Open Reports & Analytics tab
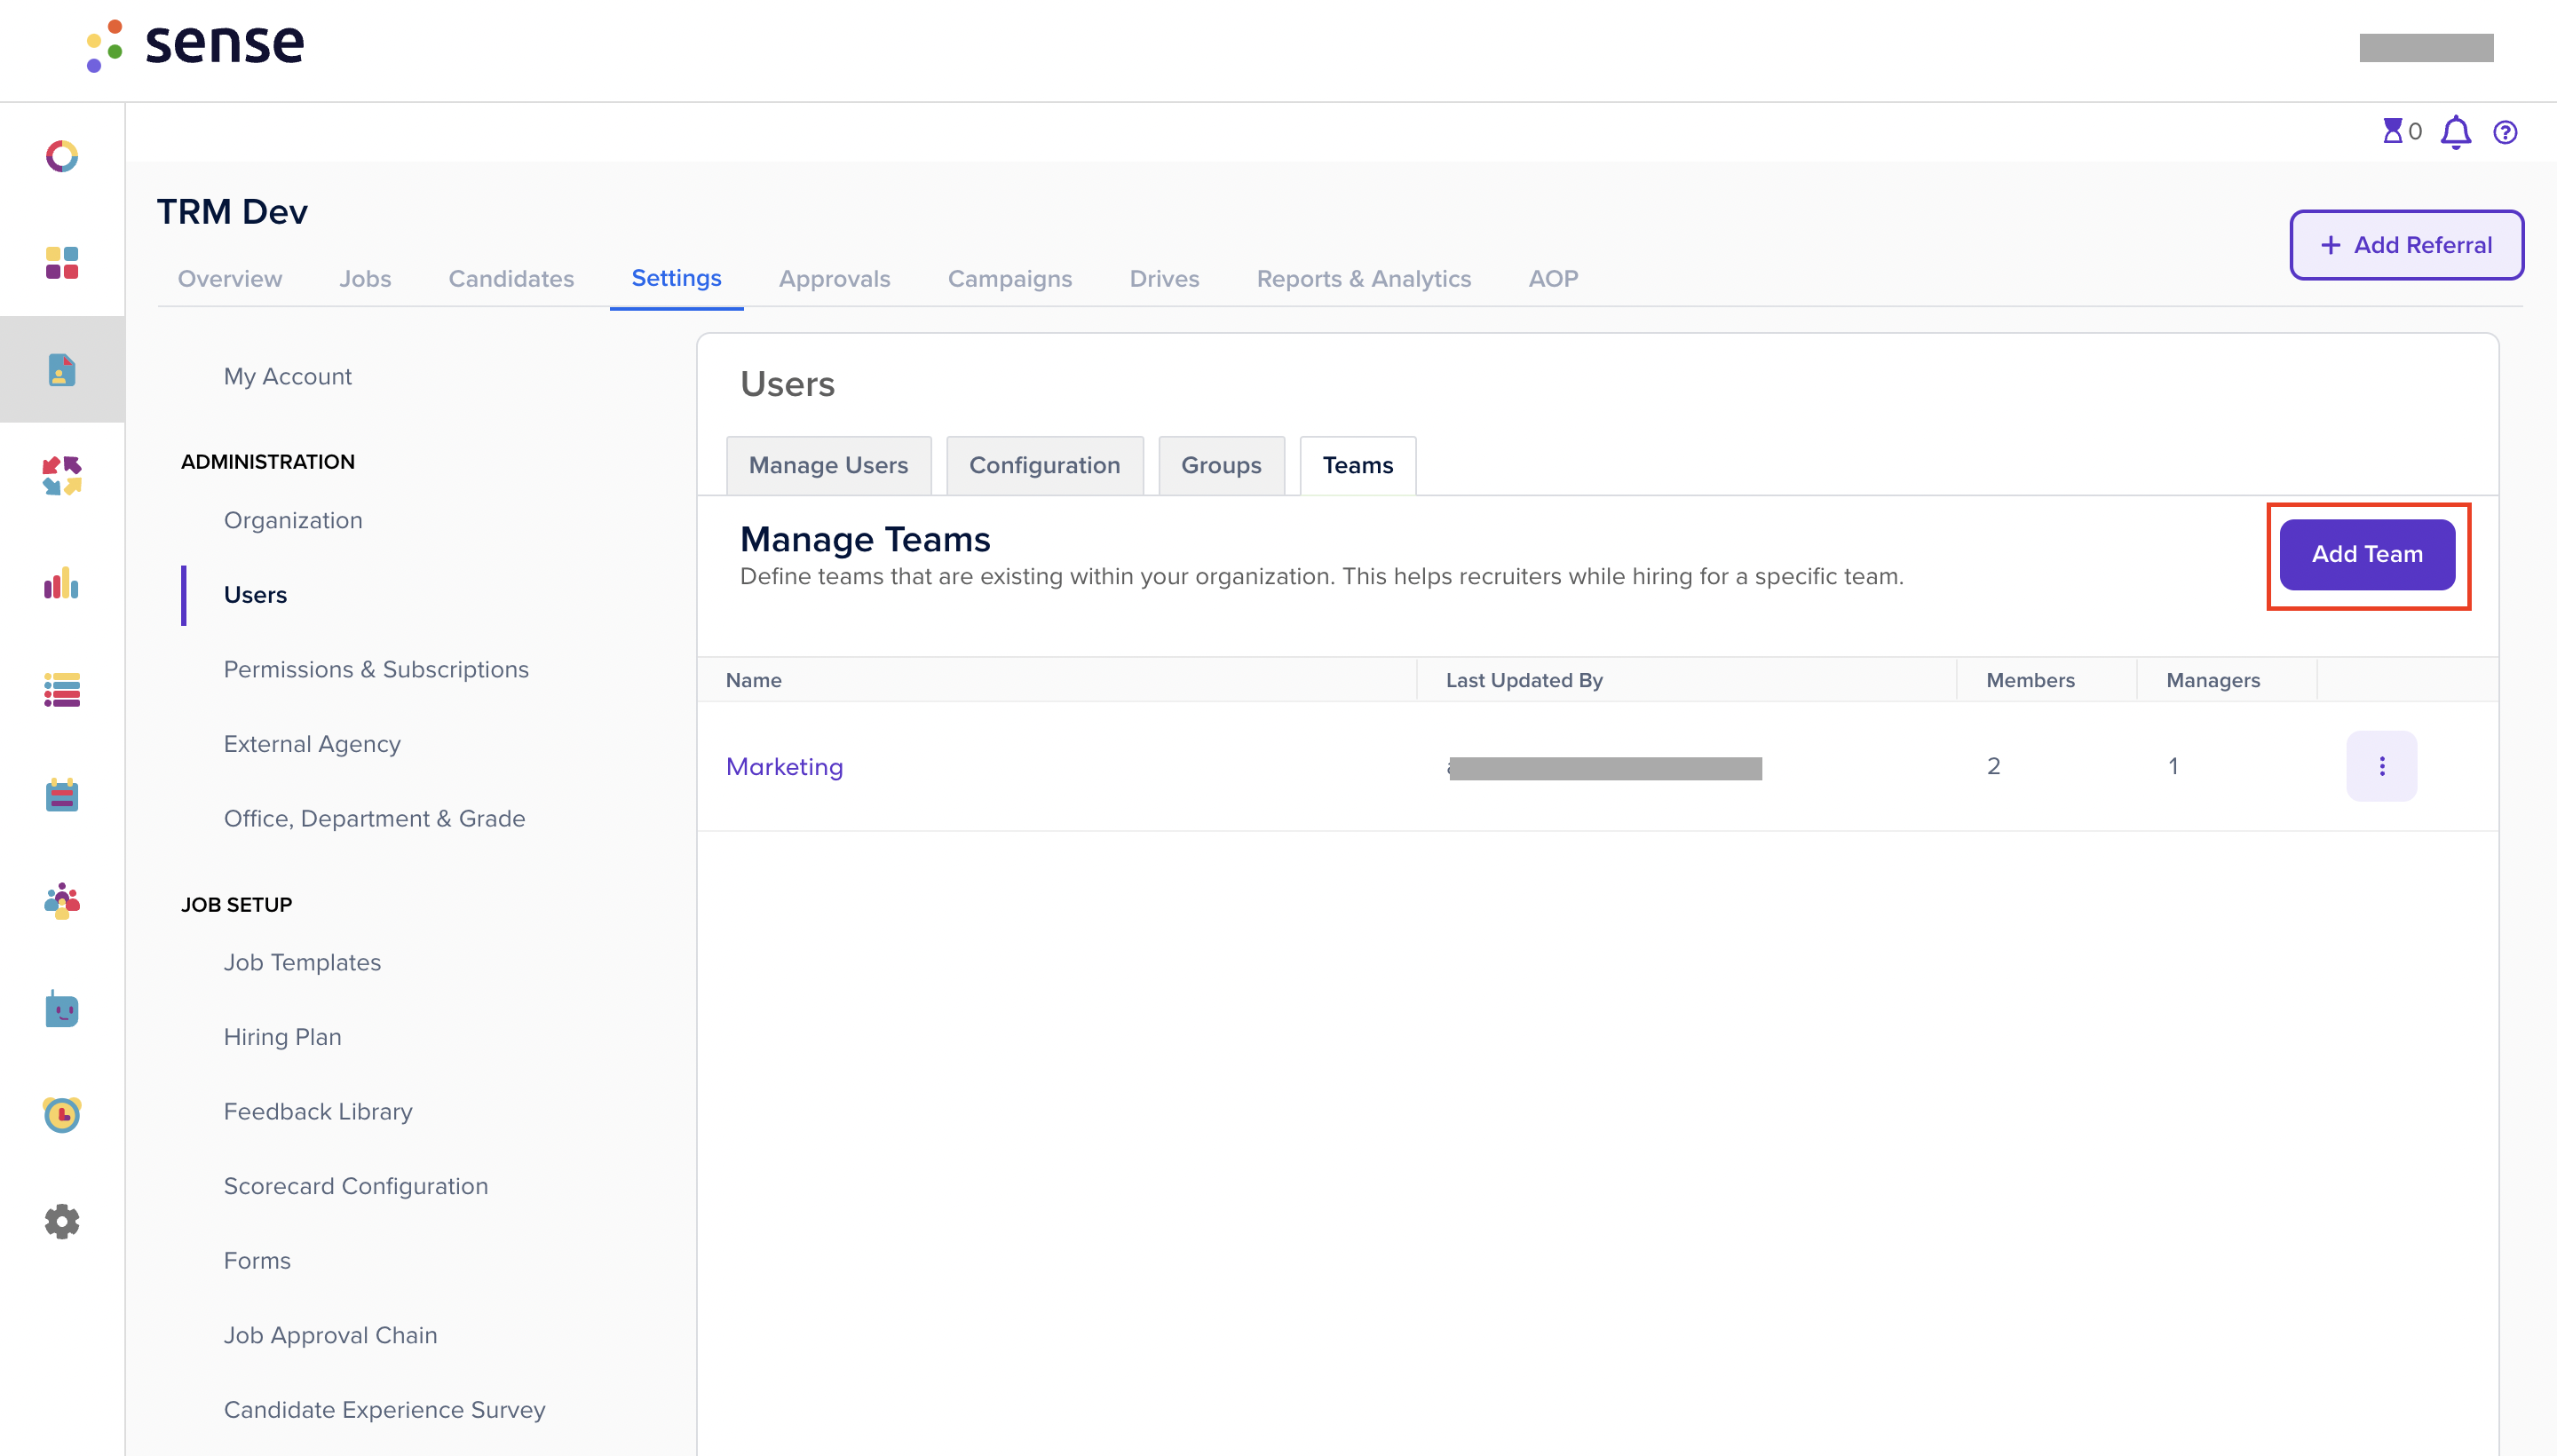Viewport: 2557px width, 1456px height. 1364,279
